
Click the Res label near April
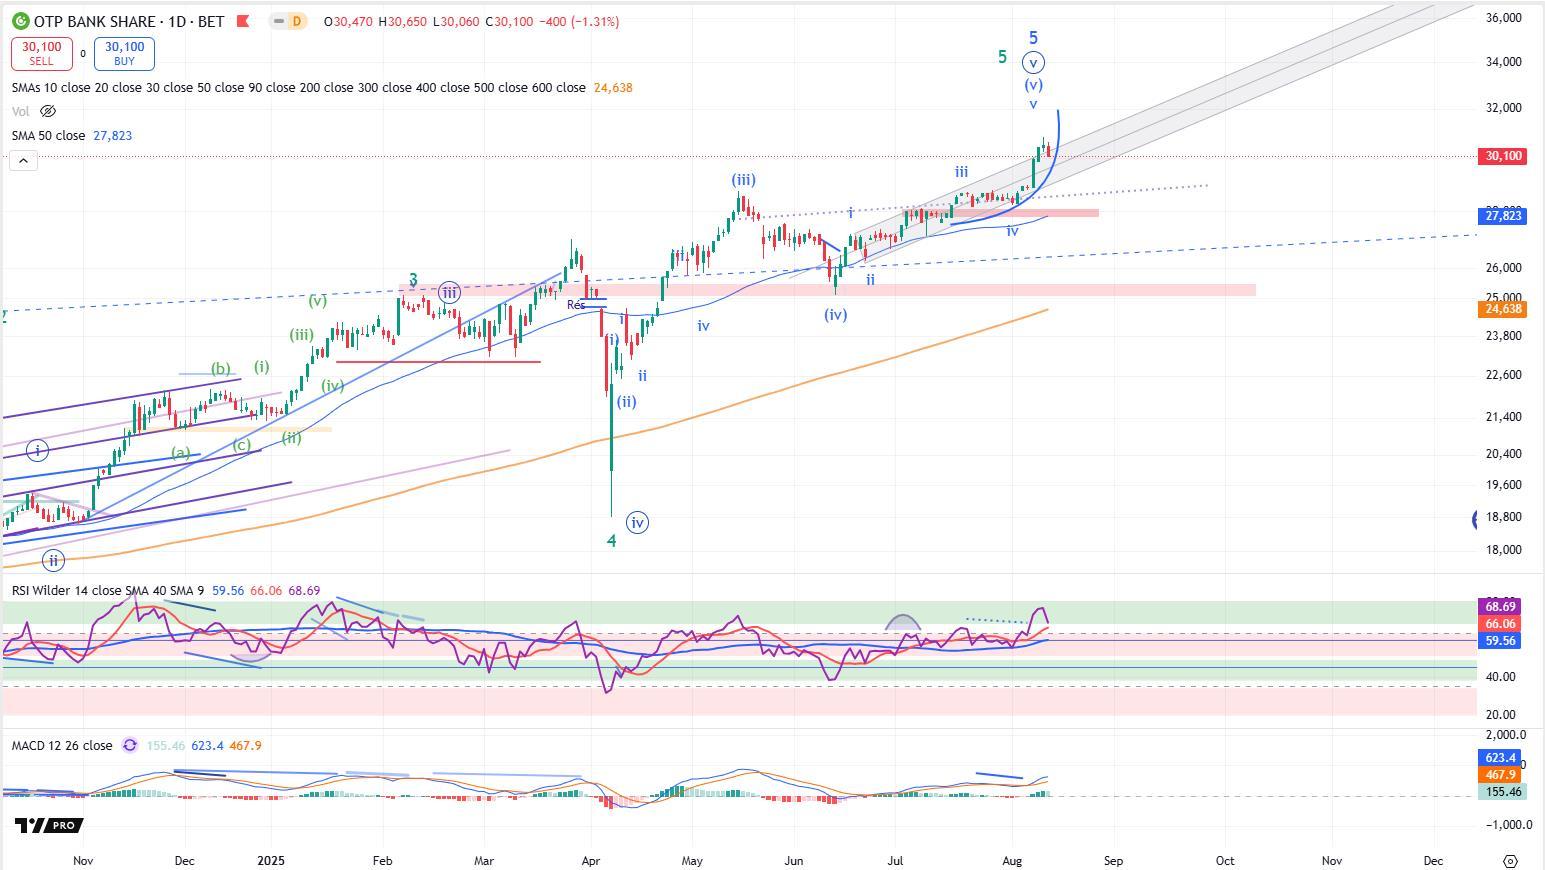576,305
